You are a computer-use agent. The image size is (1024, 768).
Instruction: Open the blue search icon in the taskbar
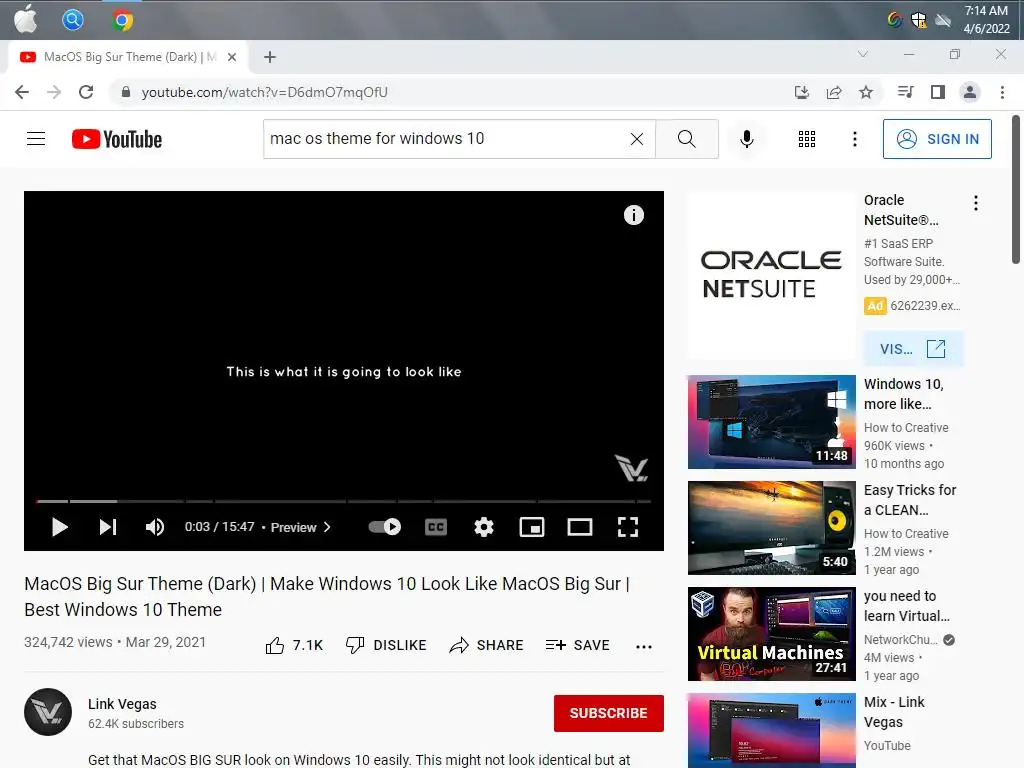pos(72,20)
